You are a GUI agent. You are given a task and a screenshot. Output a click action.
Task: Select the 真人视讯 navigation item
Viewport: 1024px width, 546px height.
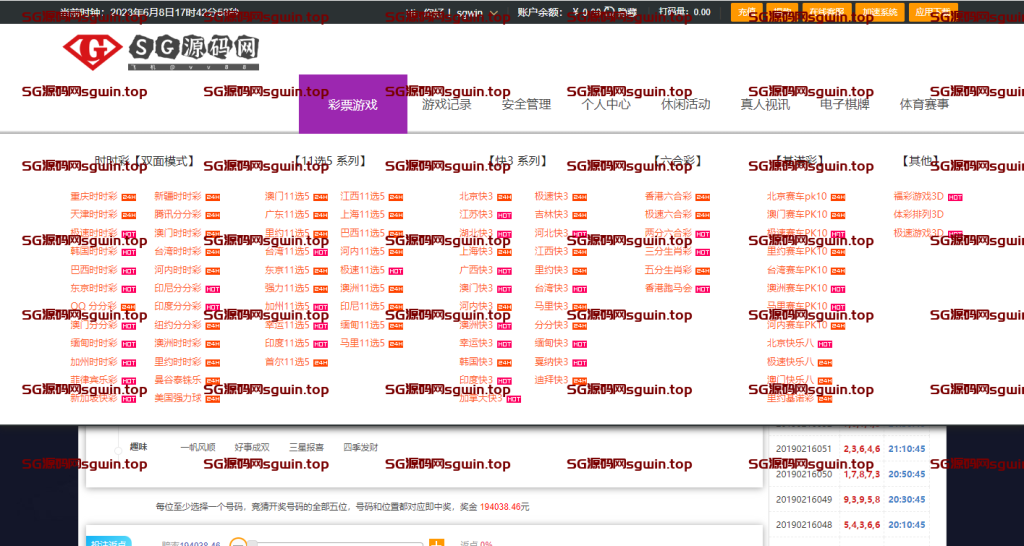point(765,104)
